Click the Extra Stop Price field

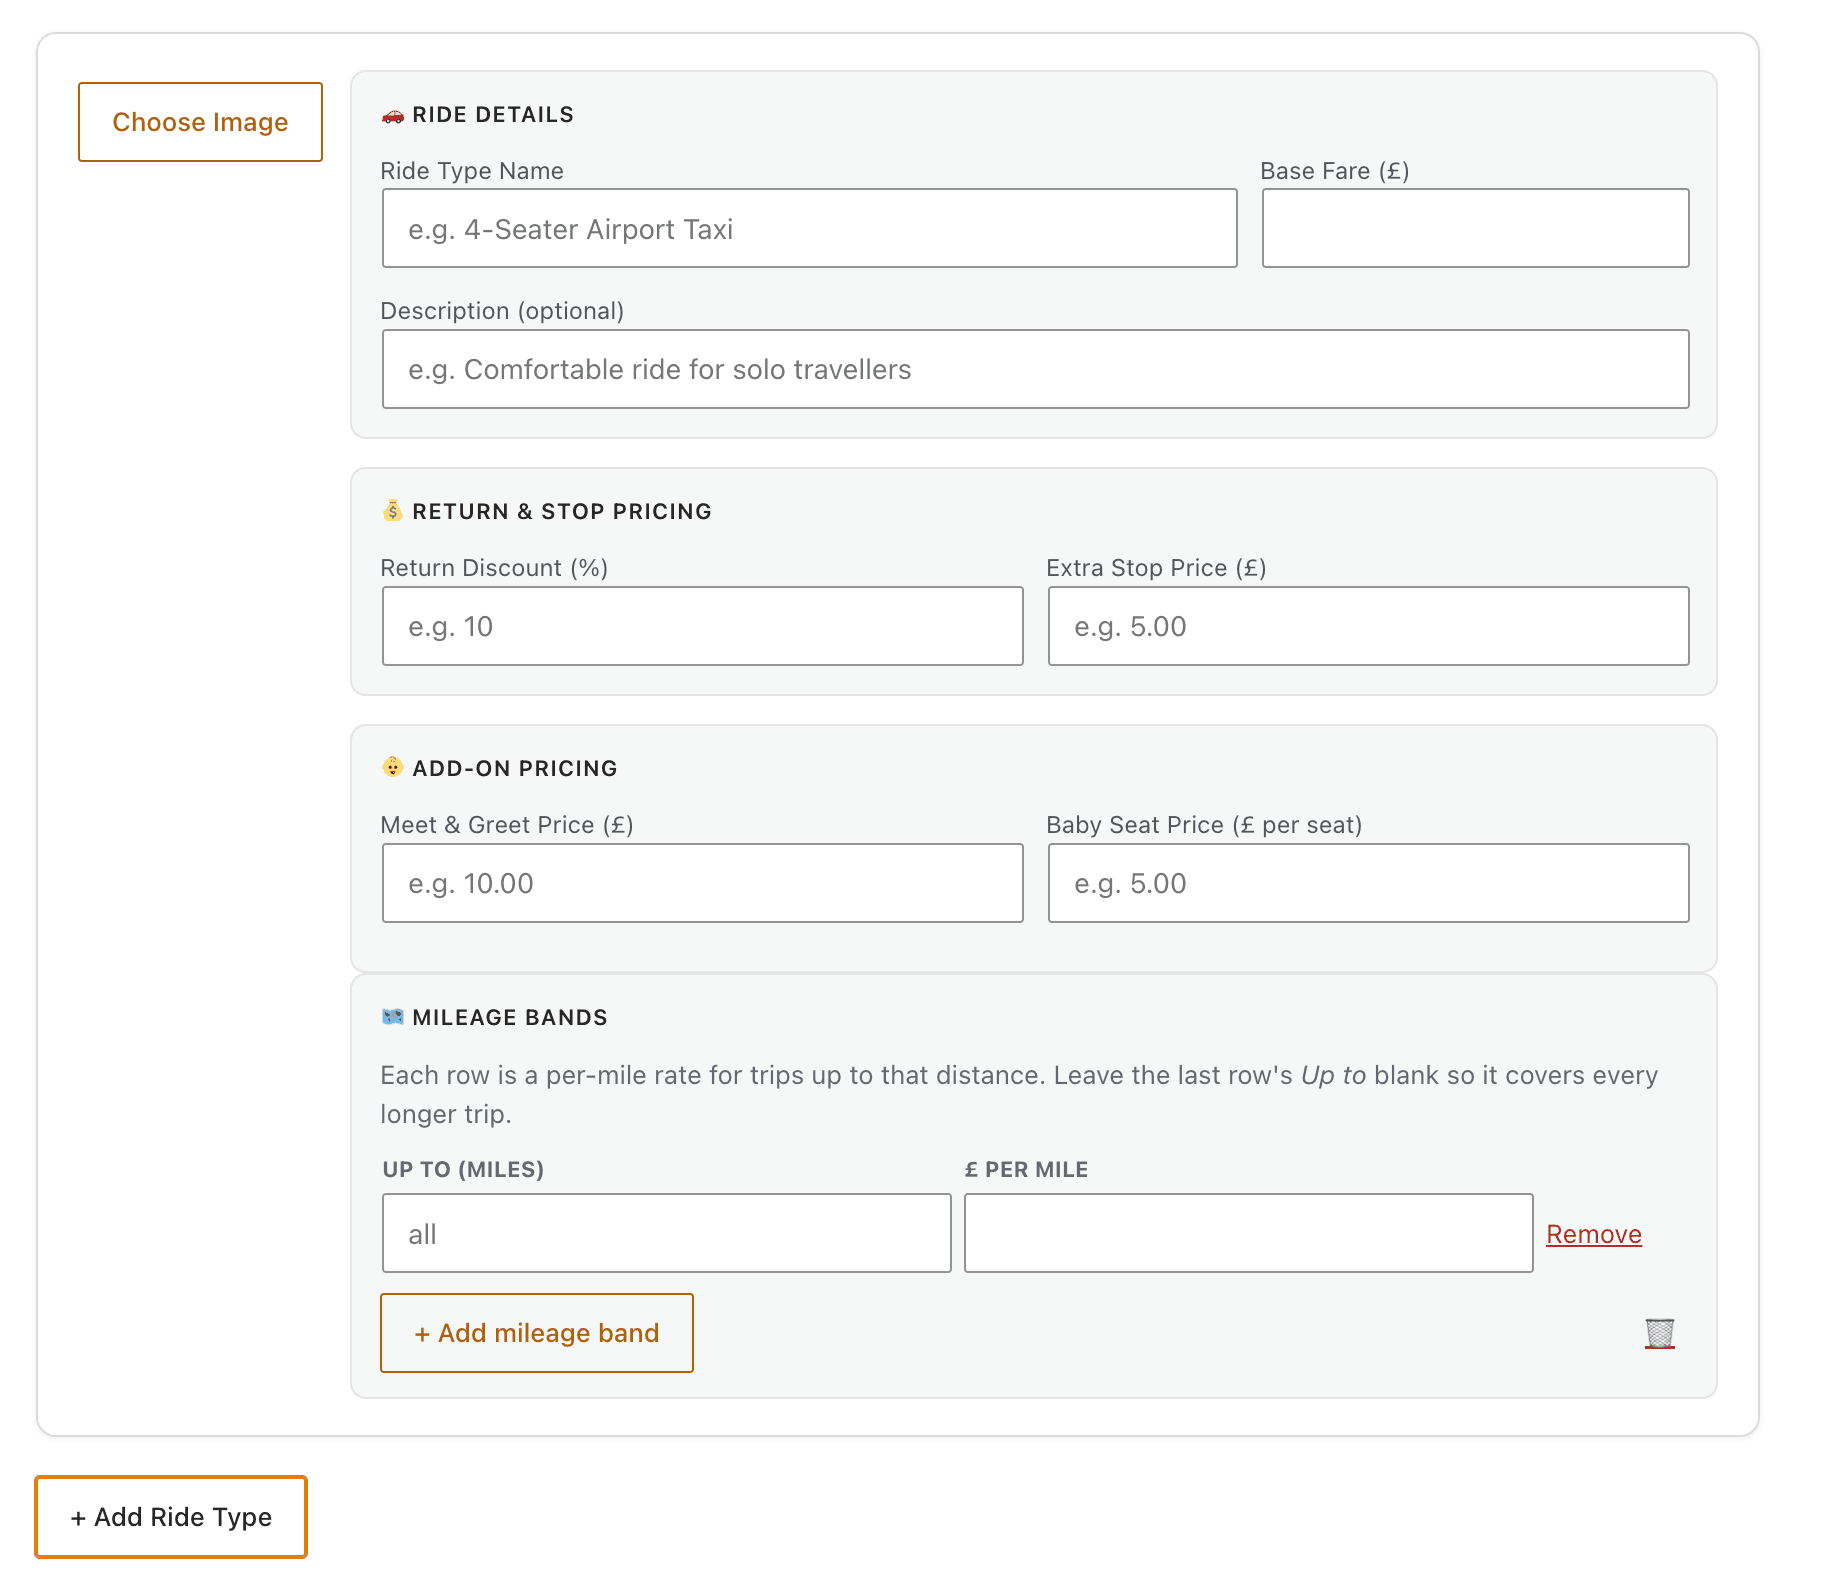[x=1369, y=626]
